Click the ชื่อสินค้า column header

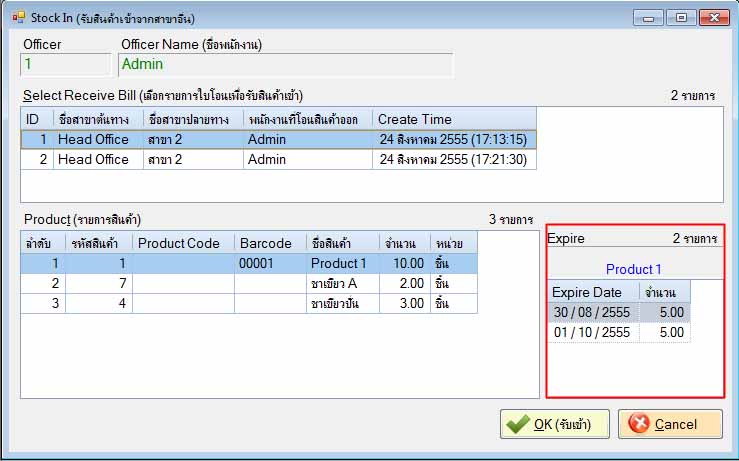pyautogui.click(x=343, y=243)
